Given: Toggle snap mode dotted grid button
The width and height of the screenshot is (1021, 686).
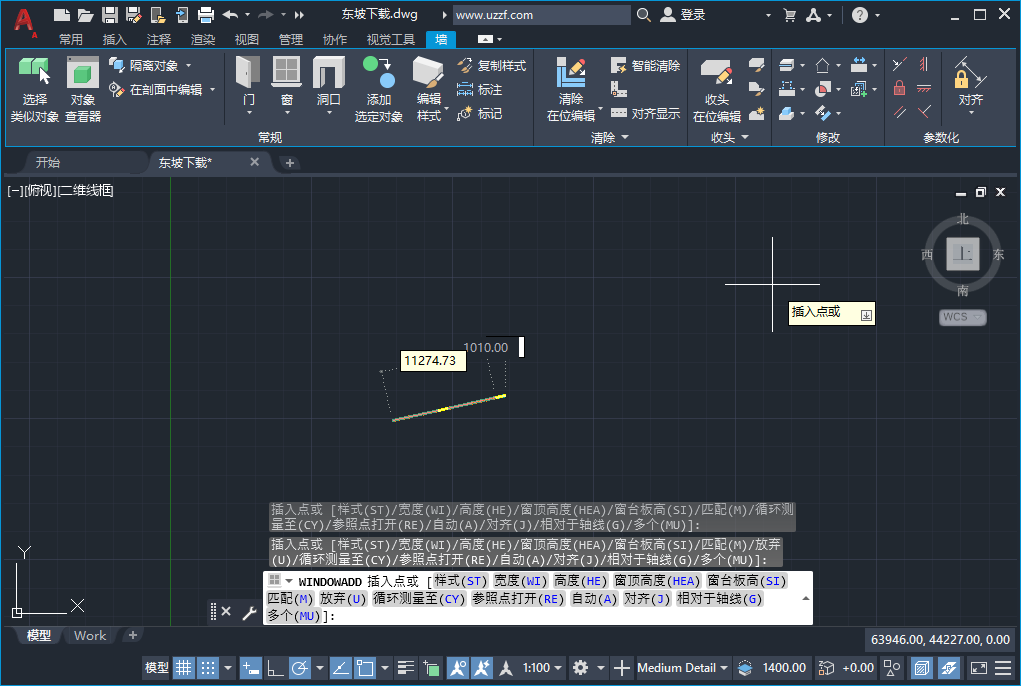Looking at the screenshot, I should tap(207, 668).
